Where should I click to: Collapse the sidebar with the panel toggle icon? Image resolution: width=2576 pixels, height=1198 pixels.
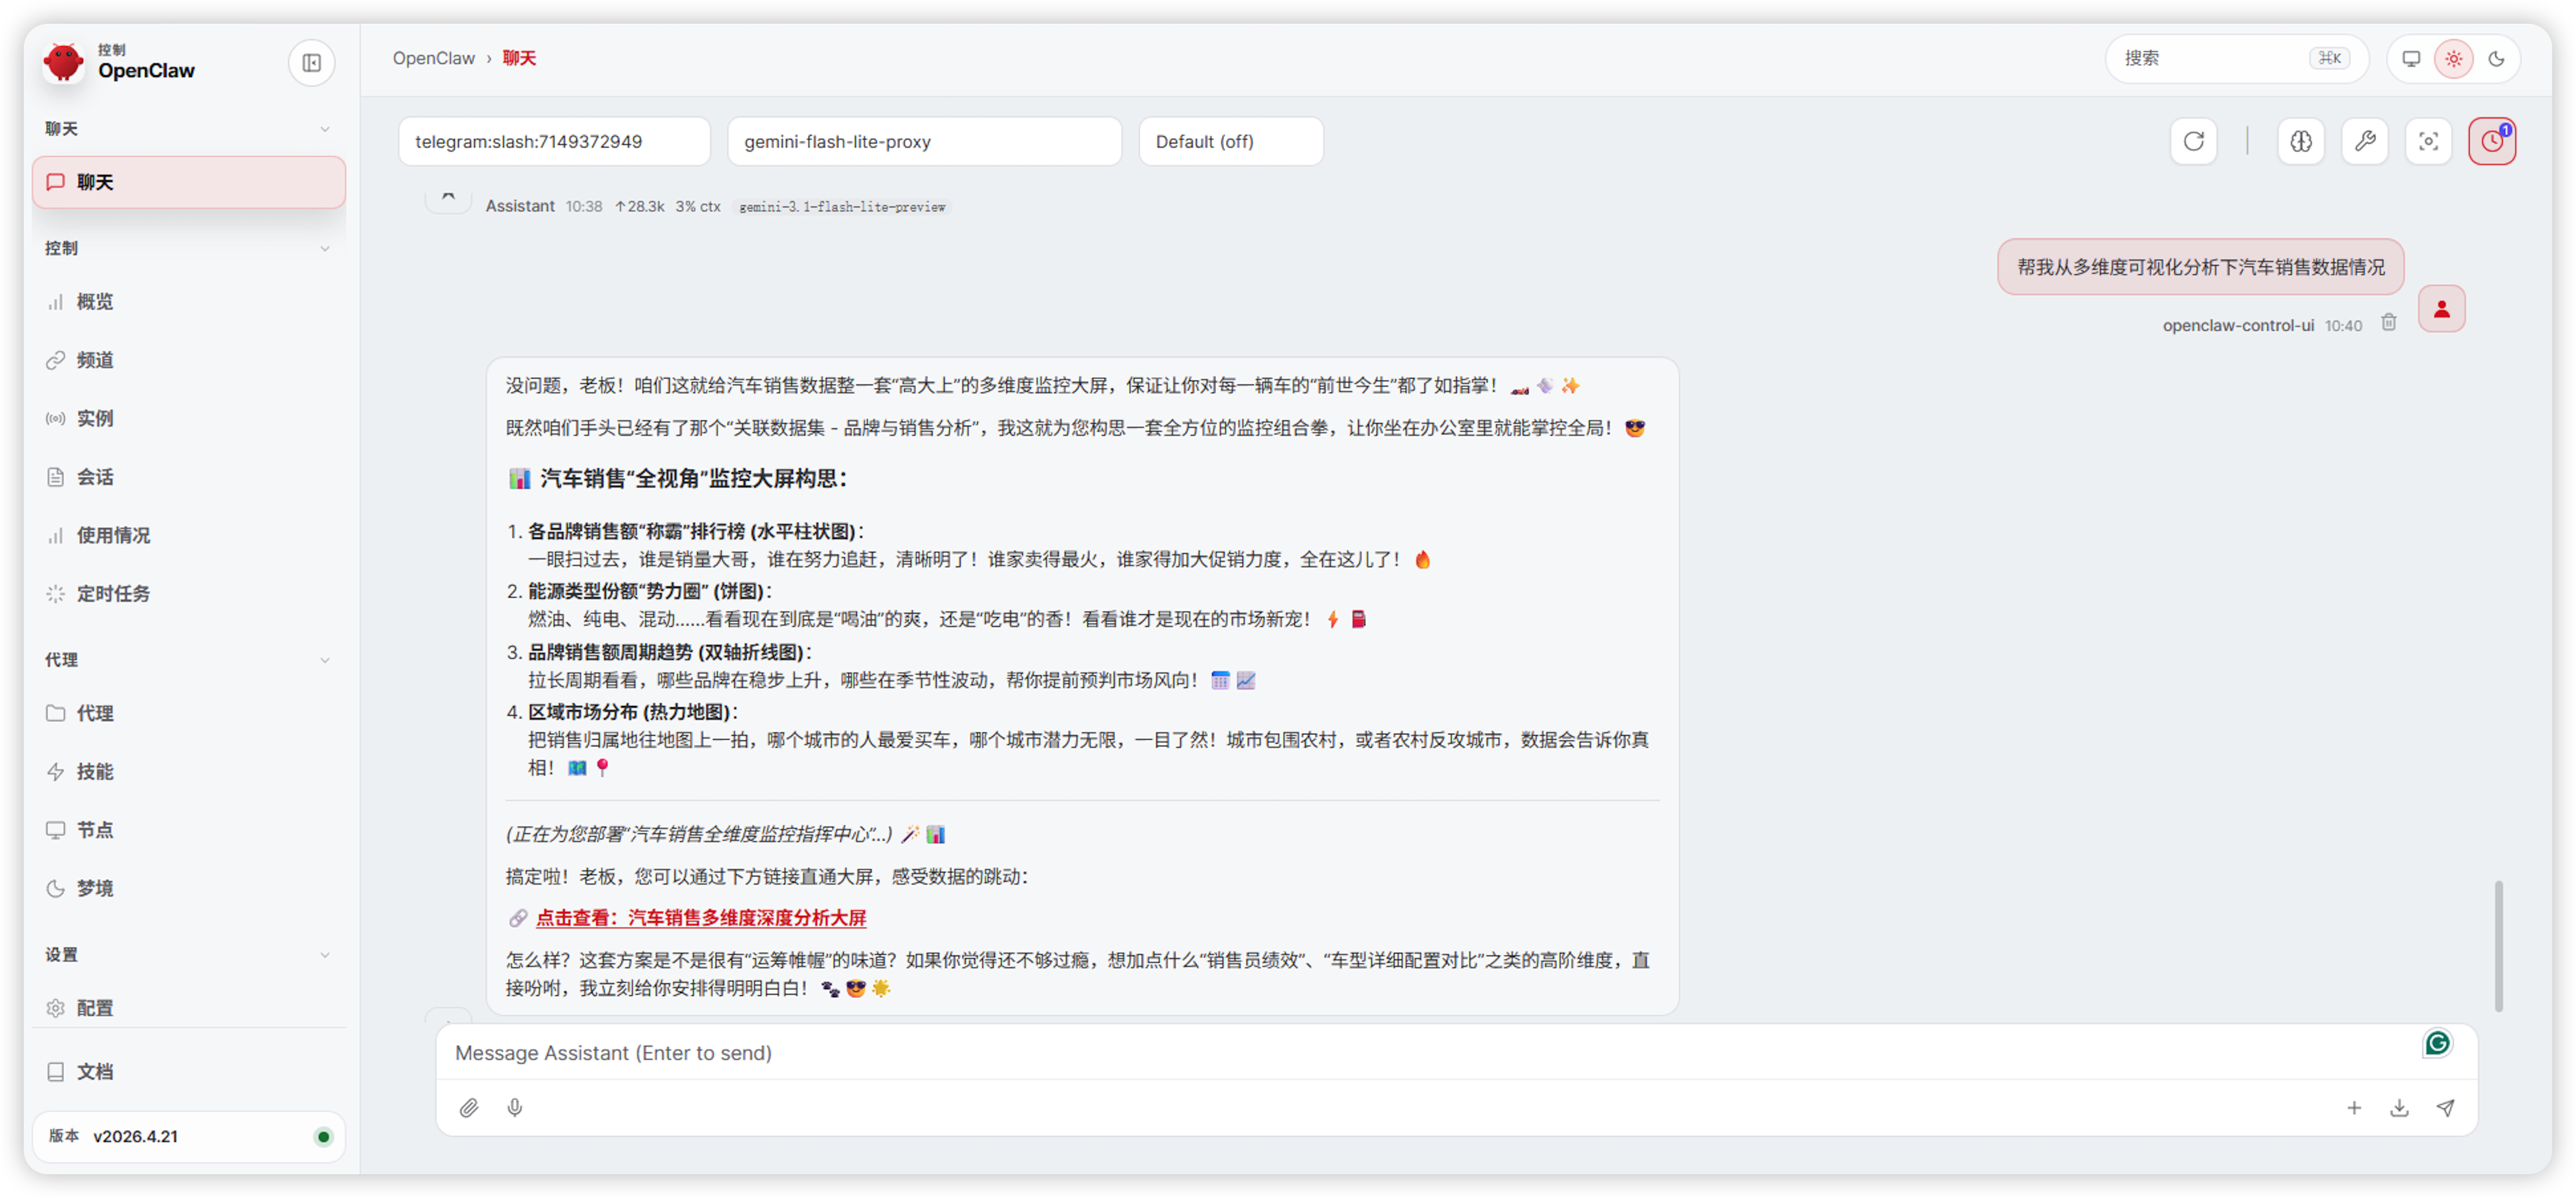311,62
